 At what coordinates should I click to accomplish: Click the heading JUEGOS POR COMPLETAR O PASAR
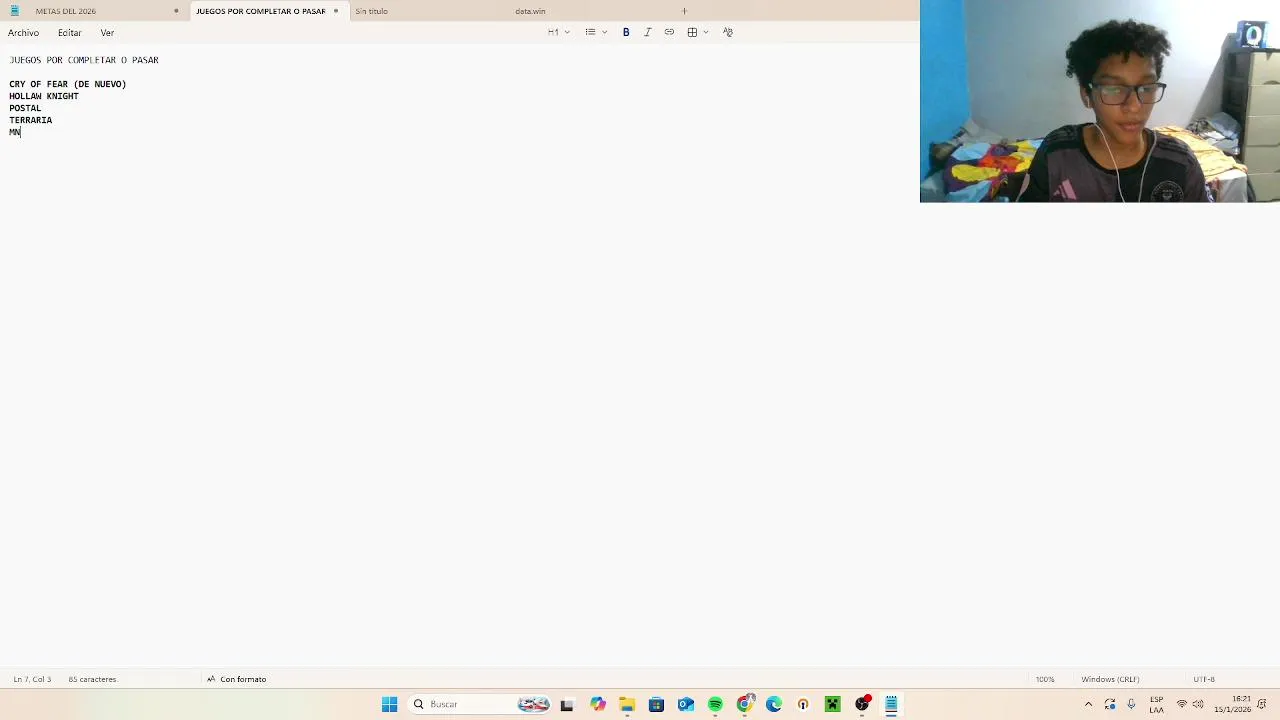pos(84,60)
